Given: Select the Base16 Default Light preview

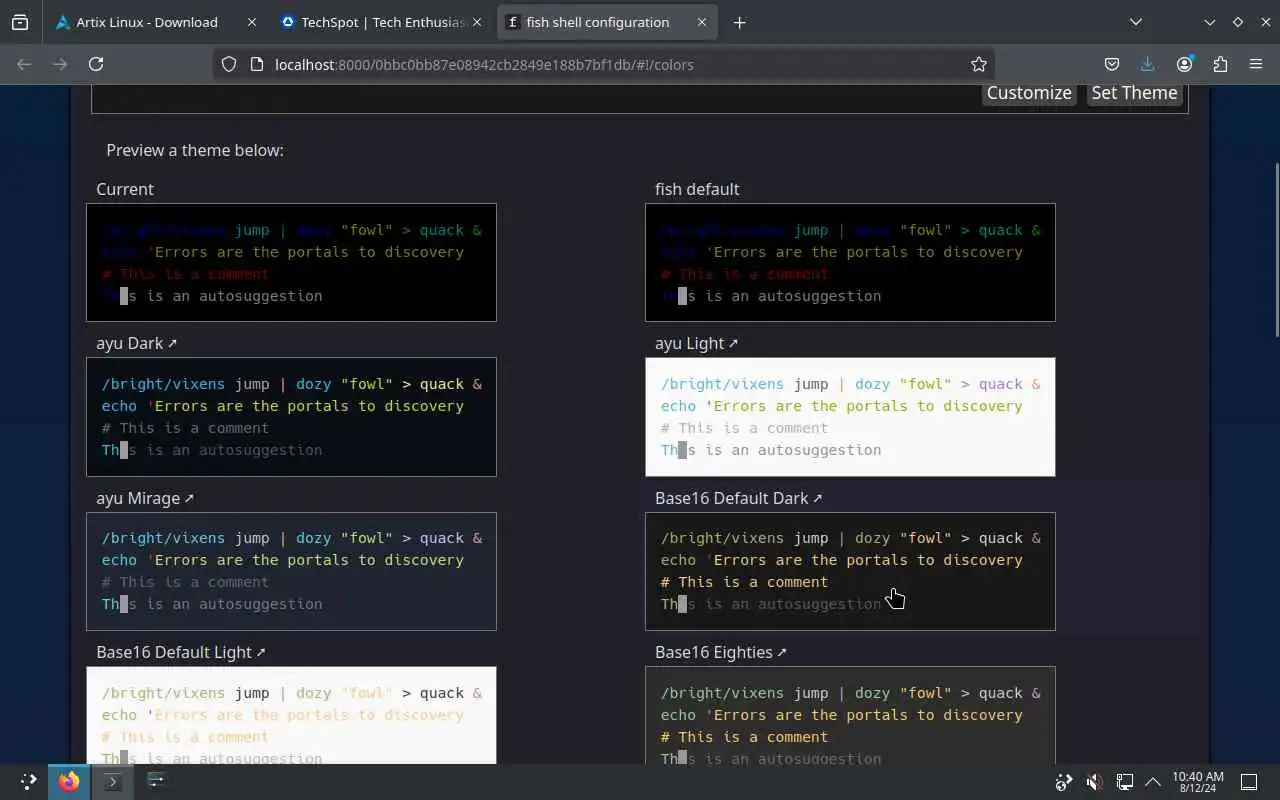Looking at the screenshot, I should pos(291,715).
